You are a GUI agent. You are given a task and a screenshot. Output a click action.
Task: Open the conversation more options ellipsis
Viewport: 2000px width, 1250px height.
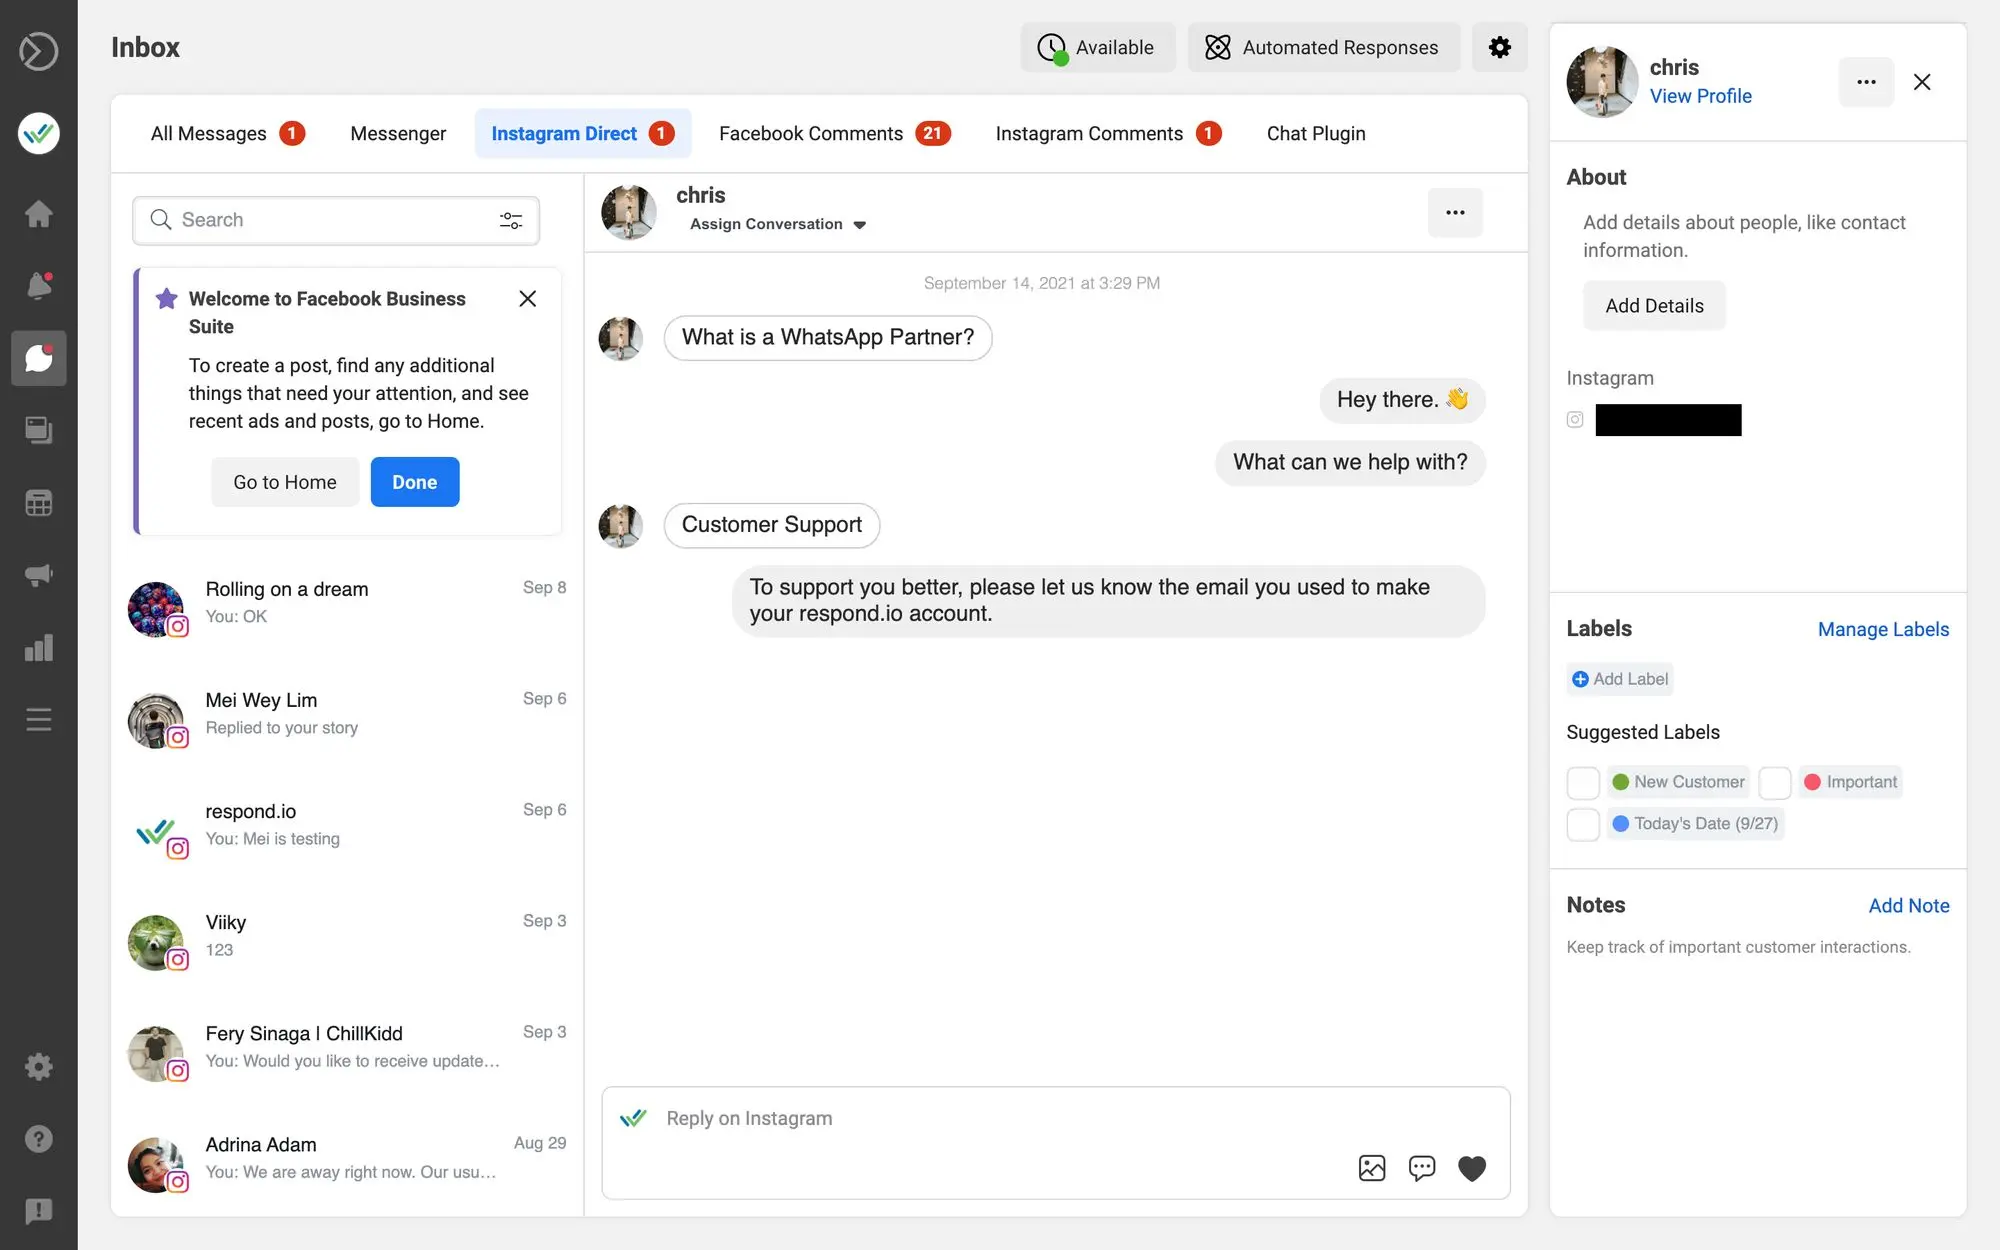[1455, 212]
